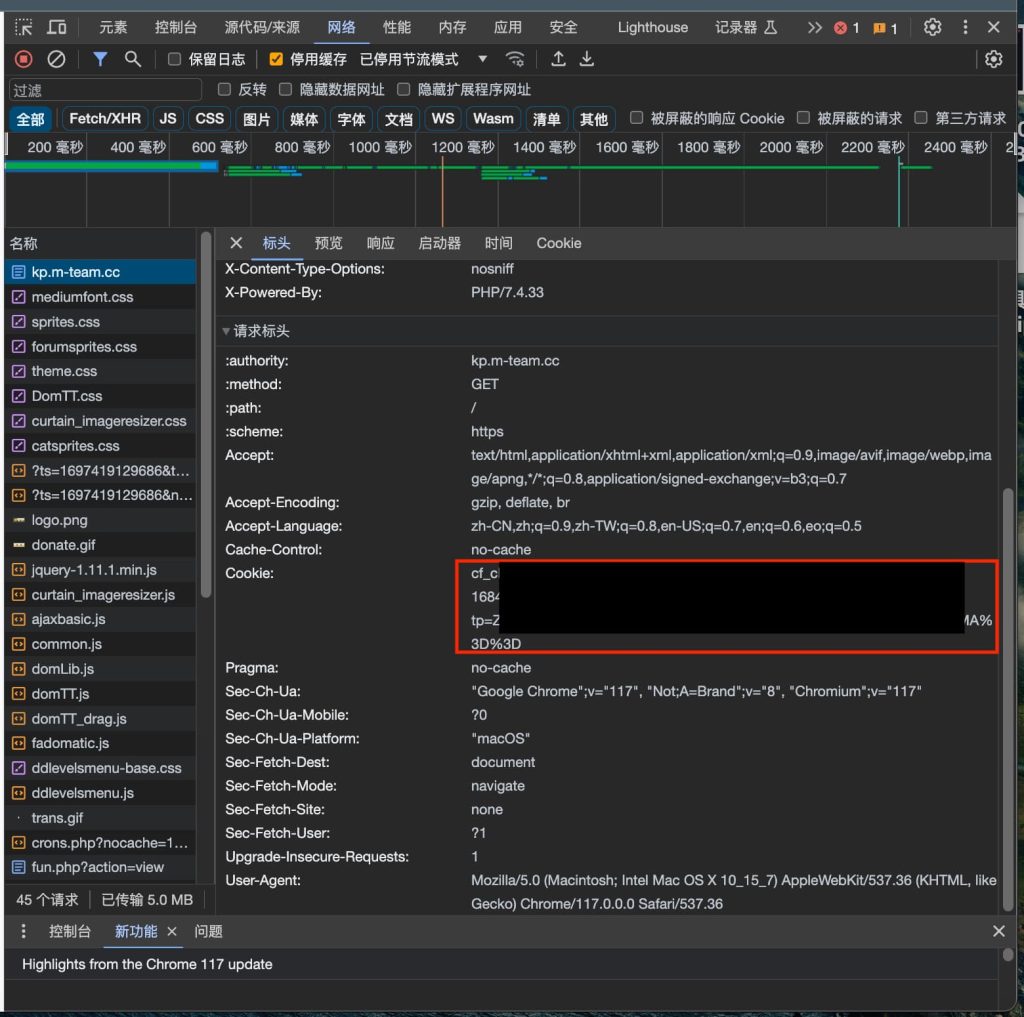1024x1017 pixels.
Task: Enable the 保留日志 checkbox
Action: (175, 60)
